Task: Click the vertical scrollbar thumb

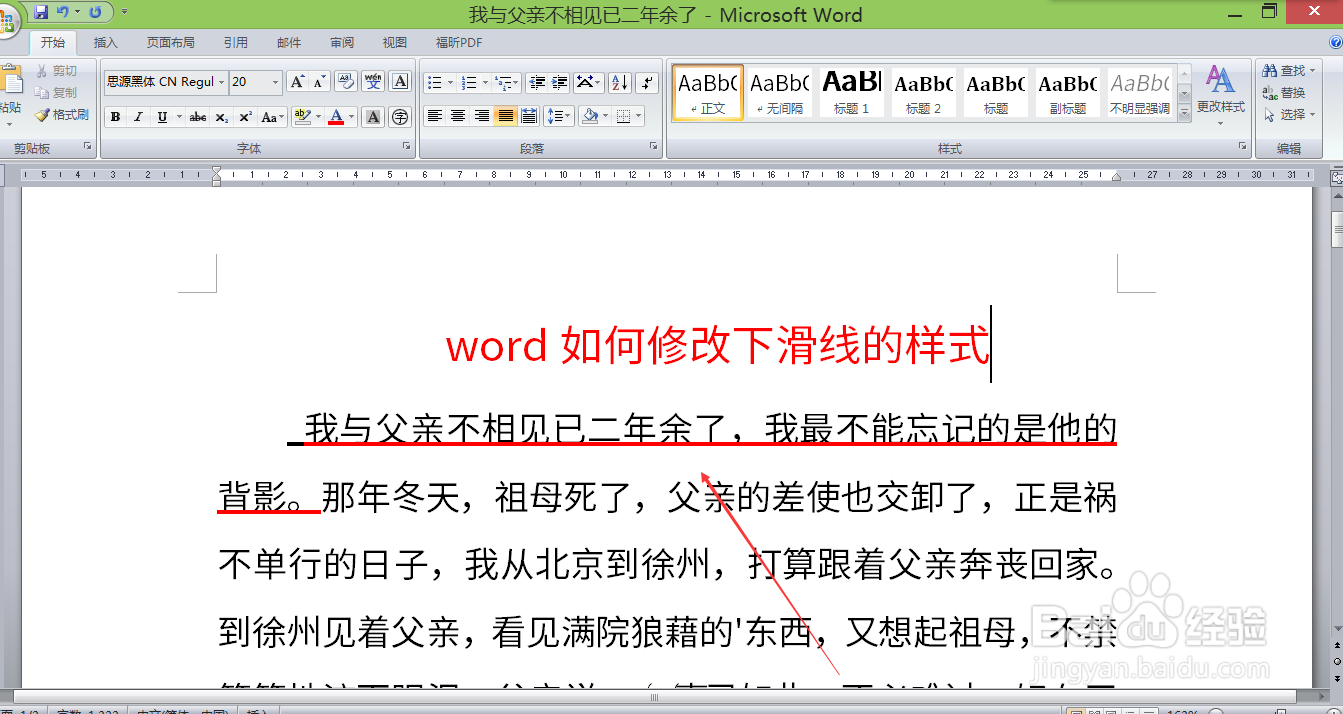Action: [1336, 229]
